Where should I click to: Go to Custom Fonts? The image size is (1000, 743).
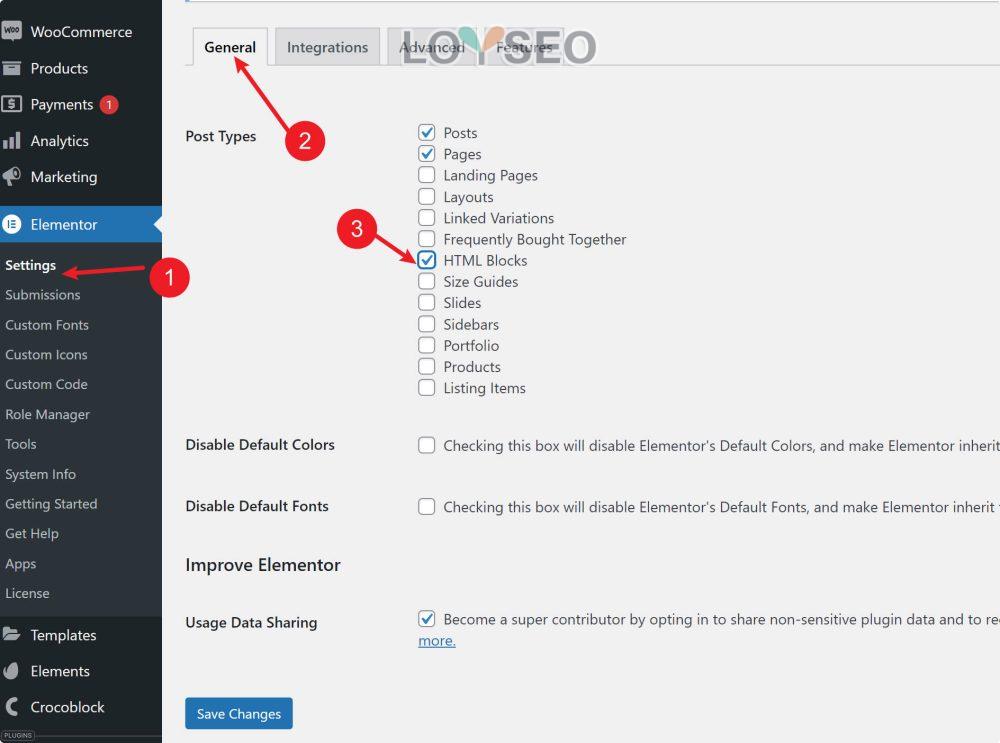click(x=47, y=325)
